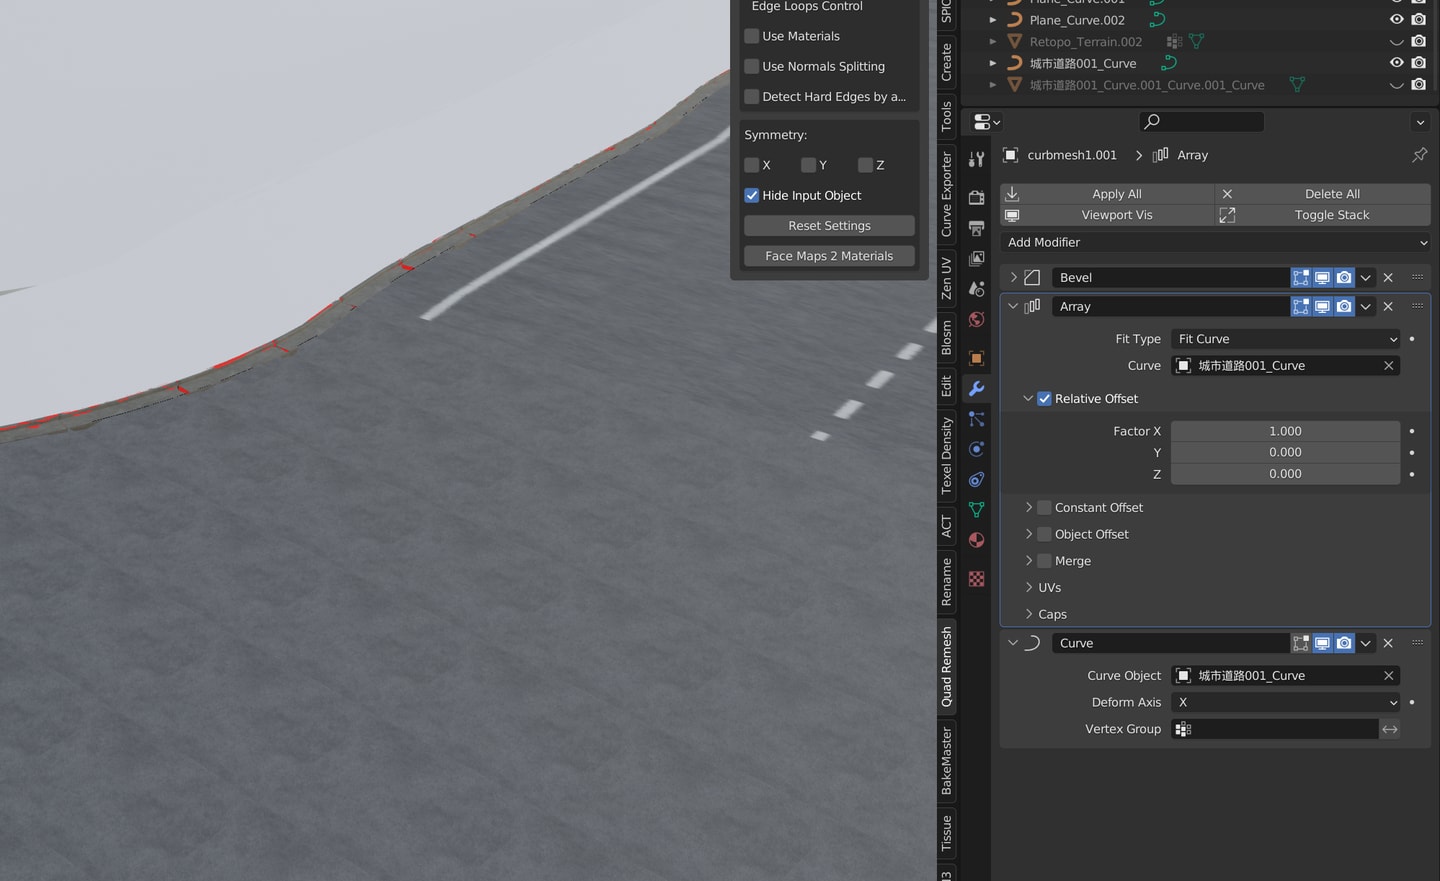Open the Deform Axis dropdown

coord(1286,702)
